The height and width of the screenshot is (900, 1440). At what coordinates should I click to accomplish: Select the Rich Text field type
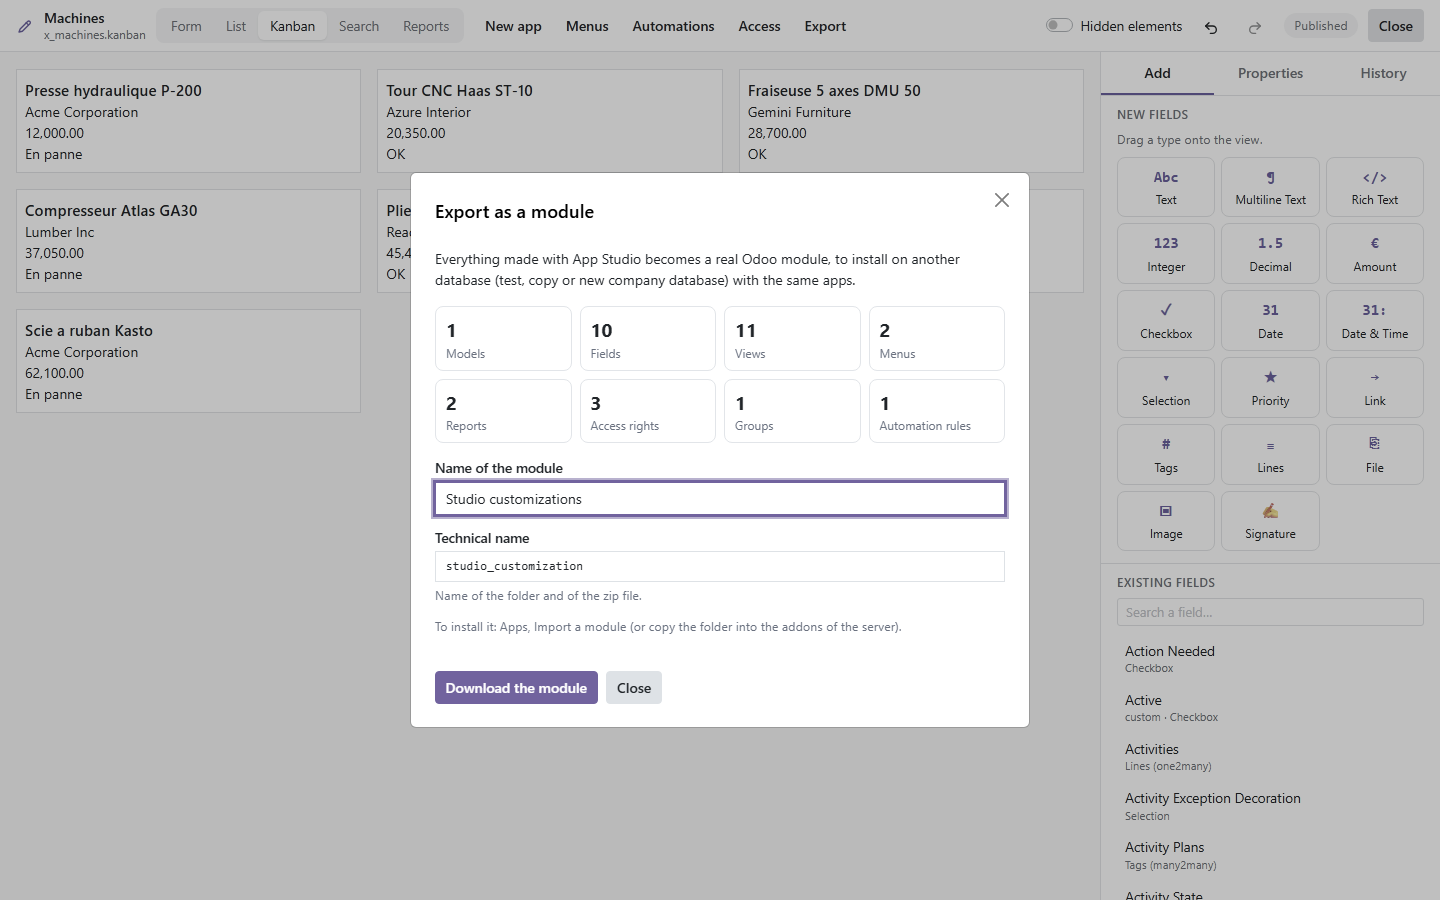click(x=1375, y=187)
